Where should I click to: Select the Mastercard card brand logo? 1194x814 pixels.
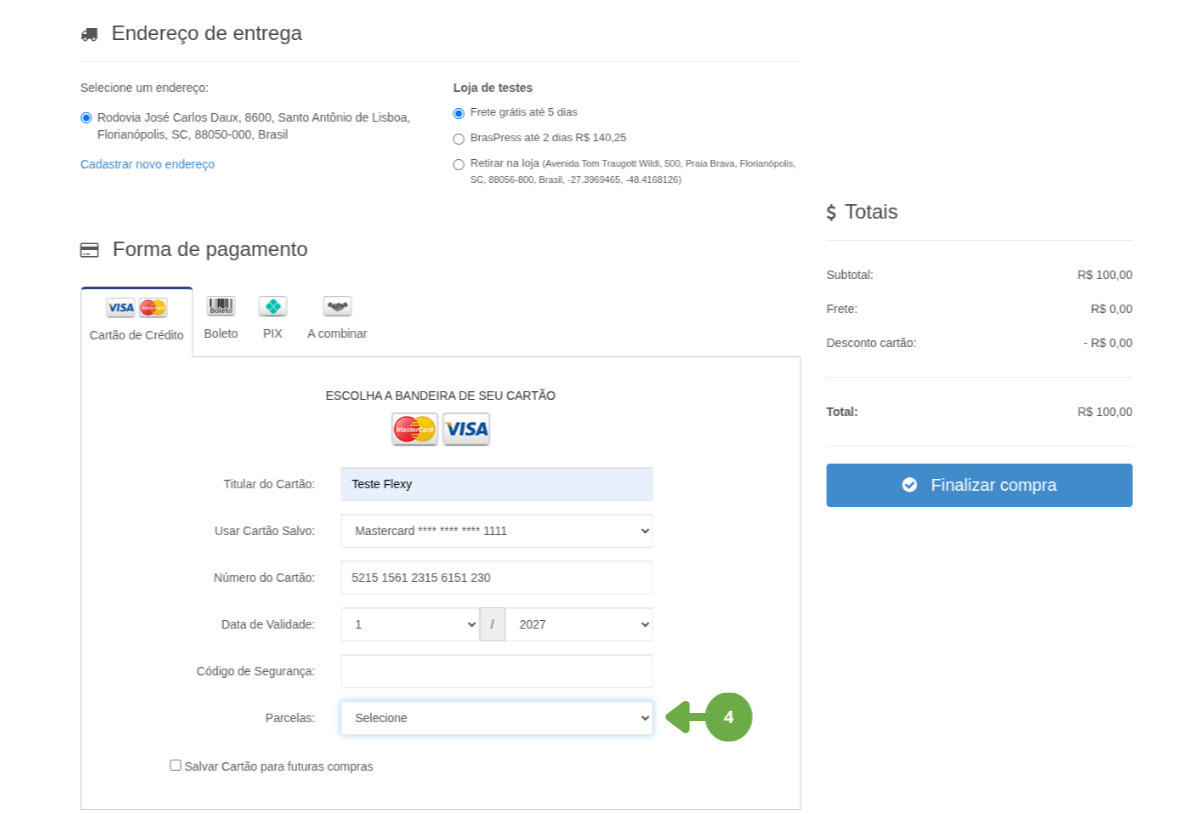coord(414,429)
